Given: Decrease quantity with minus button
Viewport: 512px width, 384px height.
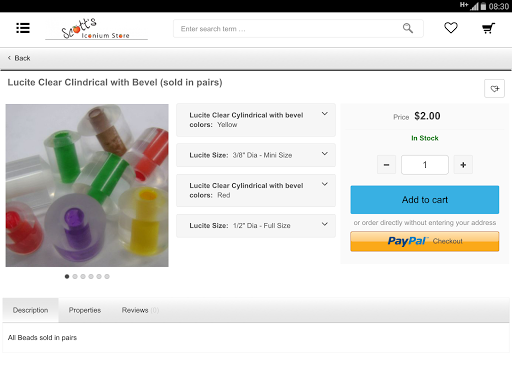Looking at the screenshot, I should (386, 165).
